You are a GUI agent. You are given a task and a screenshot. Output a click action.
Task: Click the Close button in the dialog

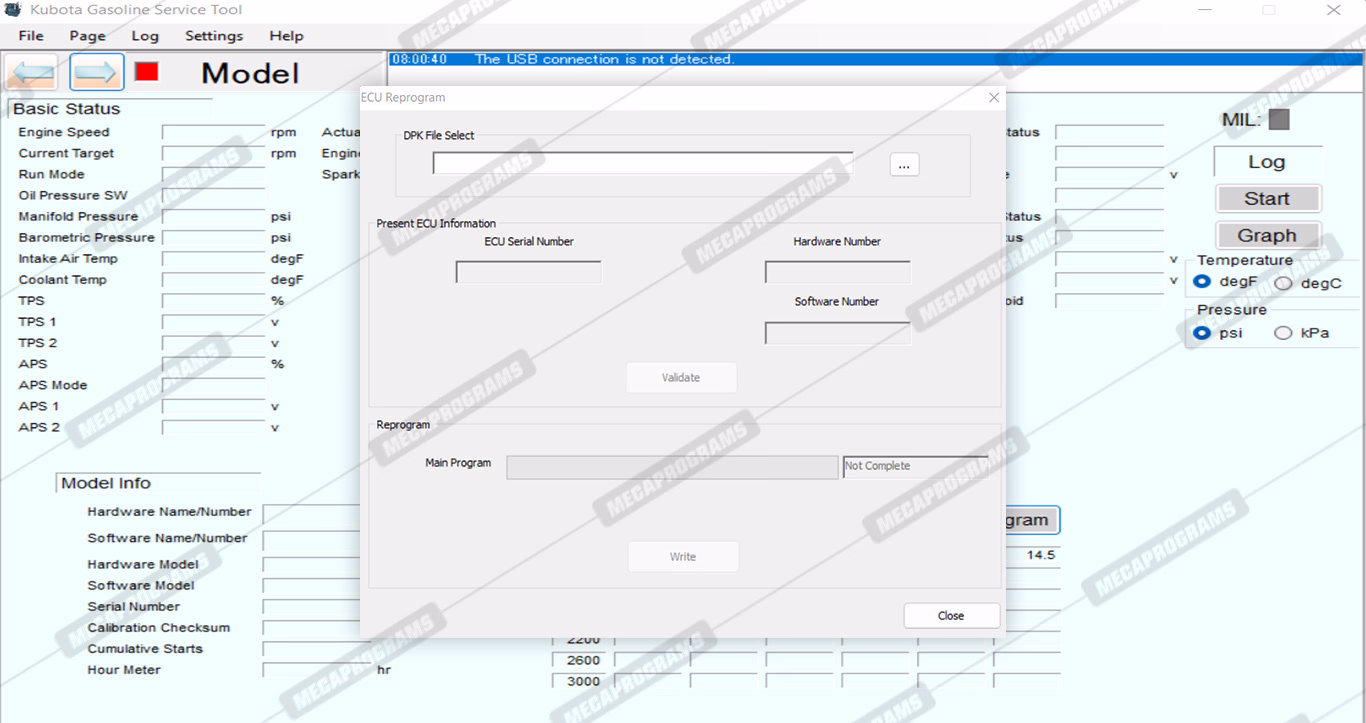[951, 616]
